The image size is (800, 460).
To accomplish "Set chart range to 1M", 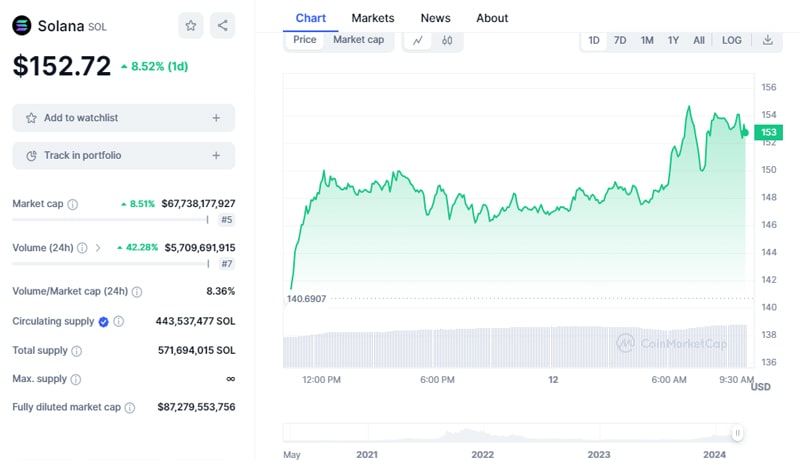I will (647, 40).
